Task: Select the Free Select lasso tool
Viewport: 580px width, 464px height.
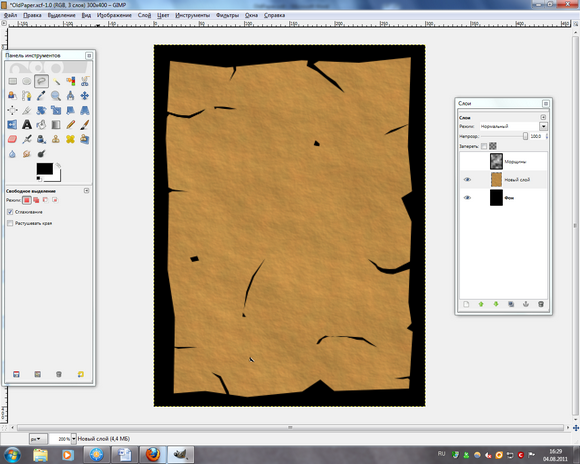Action: [41, 81]
